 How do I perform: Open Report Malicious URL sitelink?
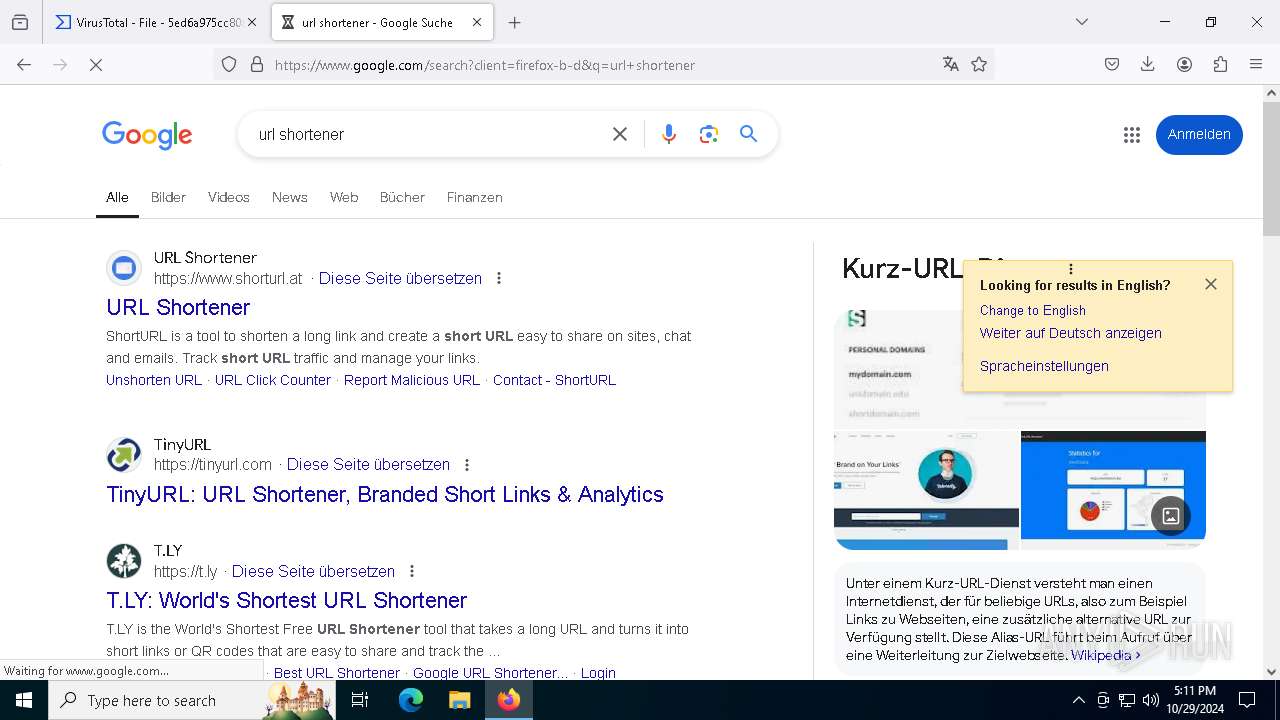[412, 380]
